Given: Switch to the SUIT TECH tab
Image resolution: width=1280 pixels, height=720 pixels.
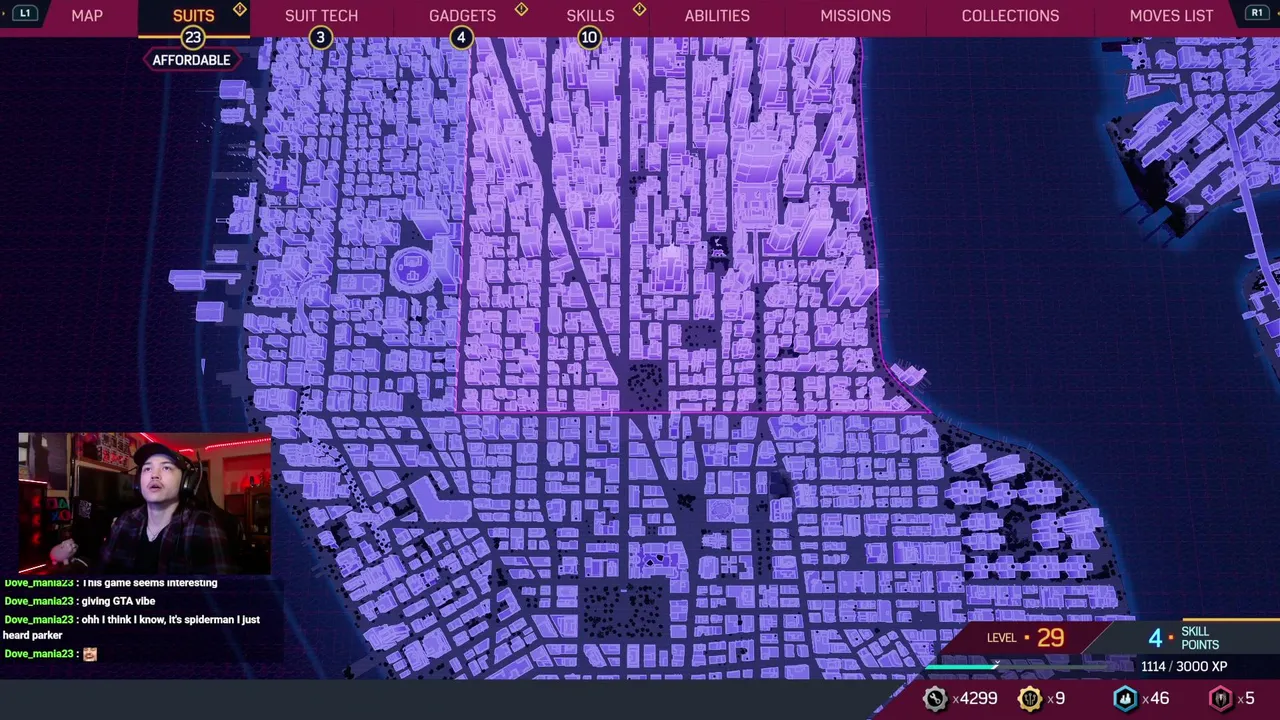Looking at the screenshot, I should (x=321, y=16).
